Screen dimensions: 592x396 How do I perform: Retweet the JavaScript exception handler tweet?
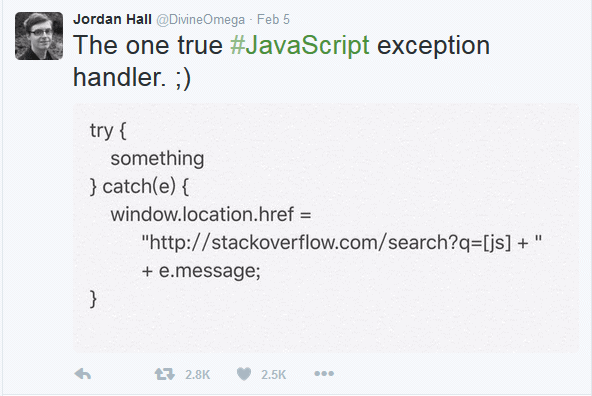tap(165, 374)
